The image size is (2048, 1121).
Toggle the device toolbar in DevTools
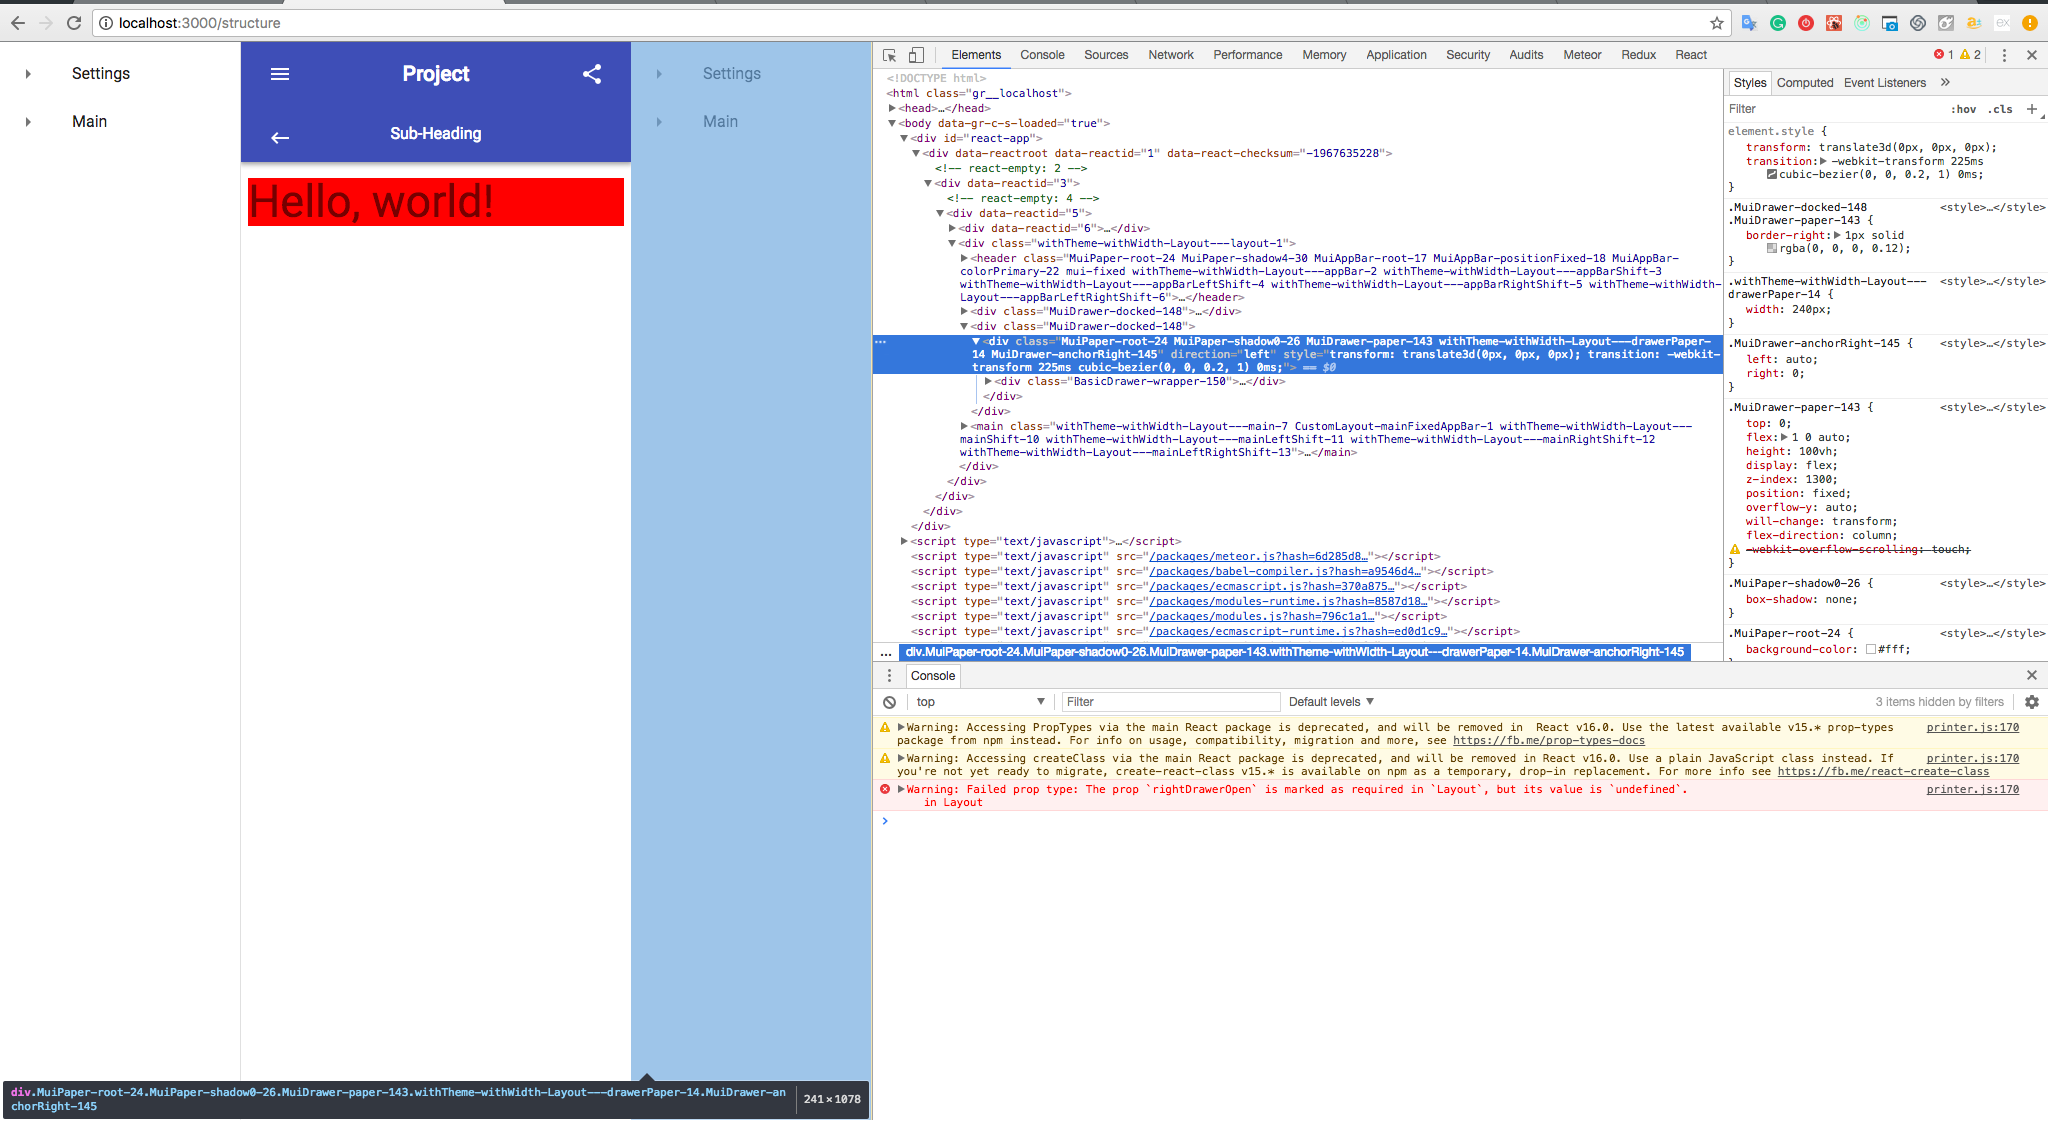tap(916, 55)
